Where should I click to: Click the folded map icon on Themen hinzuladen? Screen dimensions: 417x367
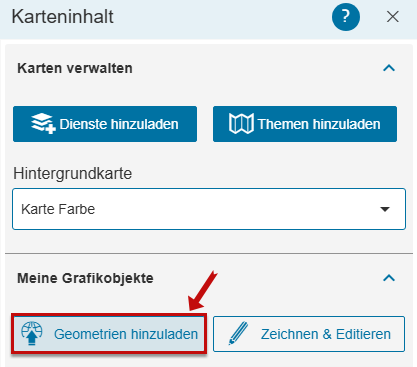pos(241,124)
